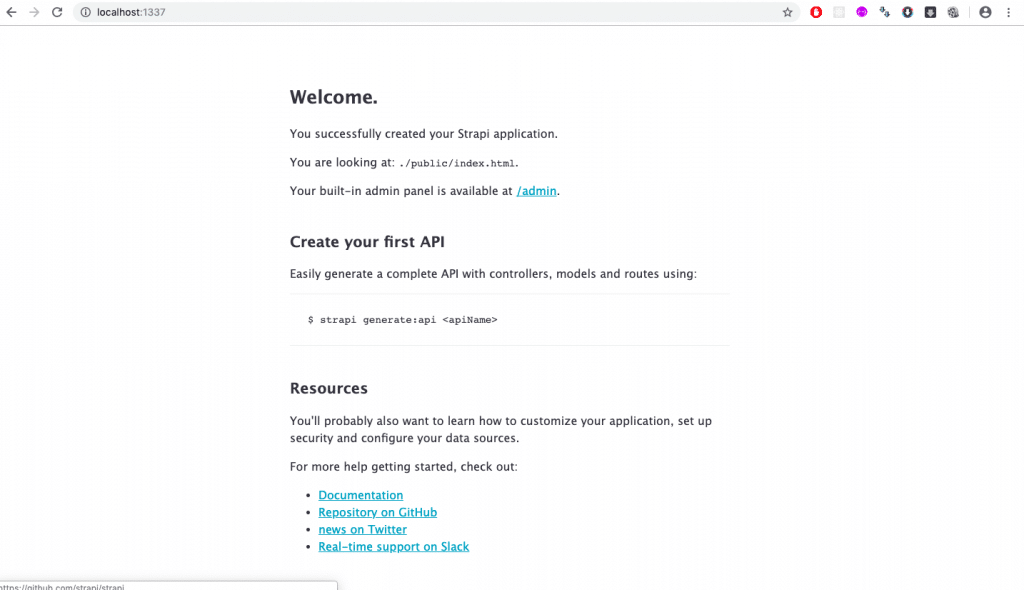Click the circled-arrow downloader extension
Viewport: 1024px width, 590px height.
pyautogui.click(x=908, y=12)
